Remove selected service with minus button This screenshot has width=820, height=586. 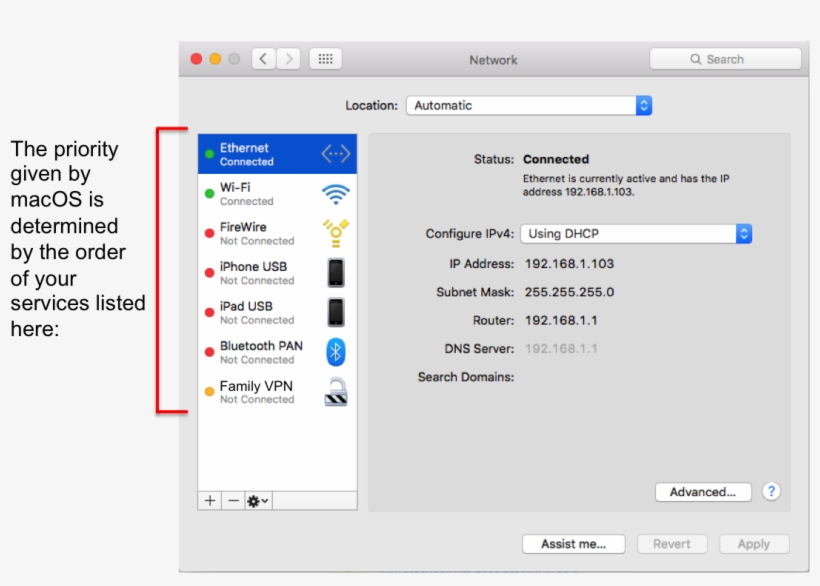pos(233,501)
